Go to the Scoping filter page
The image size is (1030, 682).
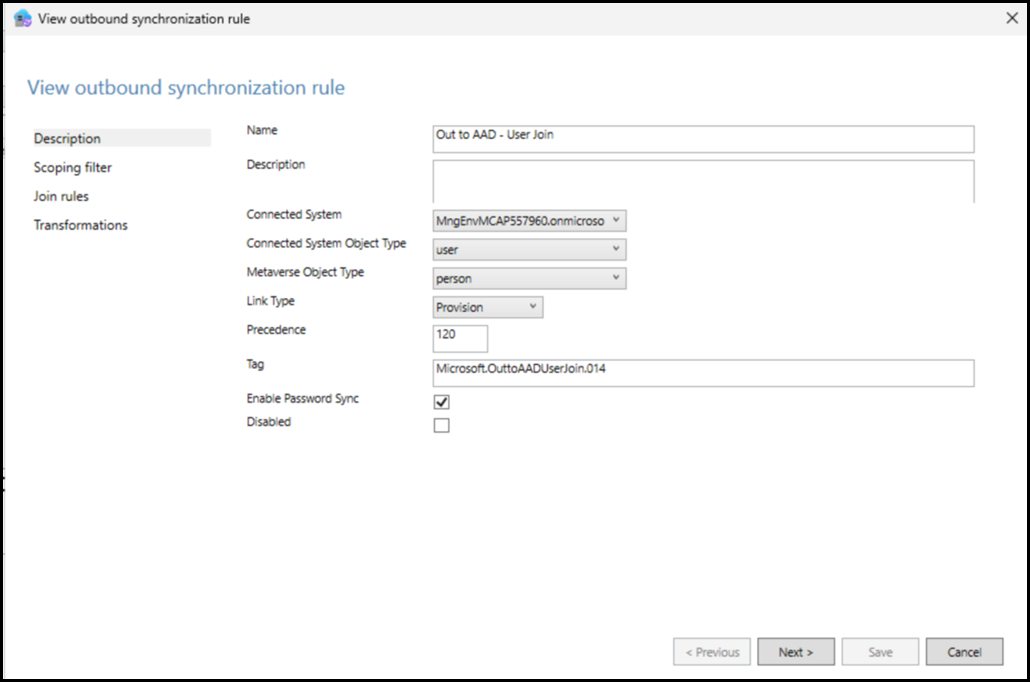[73, 168]
